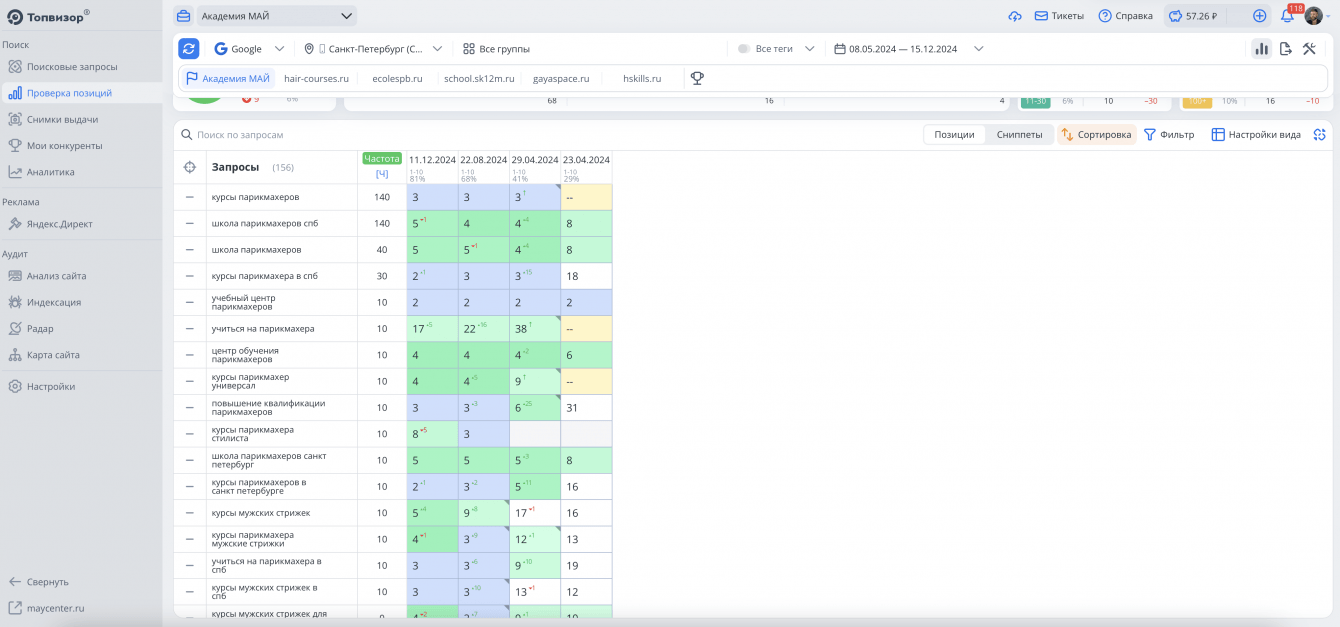
Task: Expand the Google search engine dropdown
Action: click(249, 48)
